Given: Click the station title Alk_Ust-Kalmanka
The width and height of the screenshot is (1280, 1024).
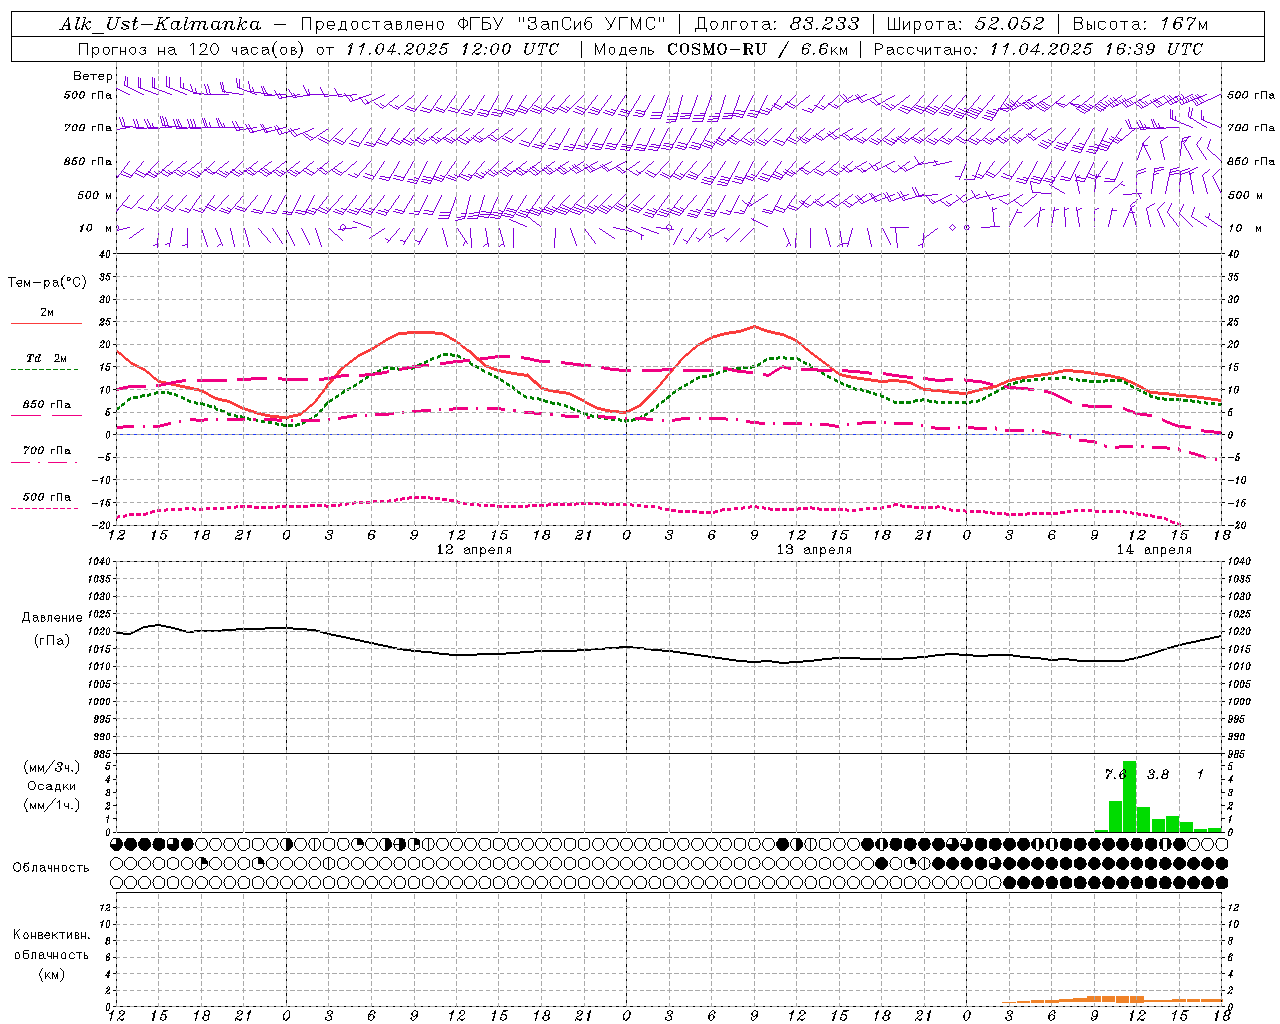Looking at the screenshot, I should pos(160,24).
